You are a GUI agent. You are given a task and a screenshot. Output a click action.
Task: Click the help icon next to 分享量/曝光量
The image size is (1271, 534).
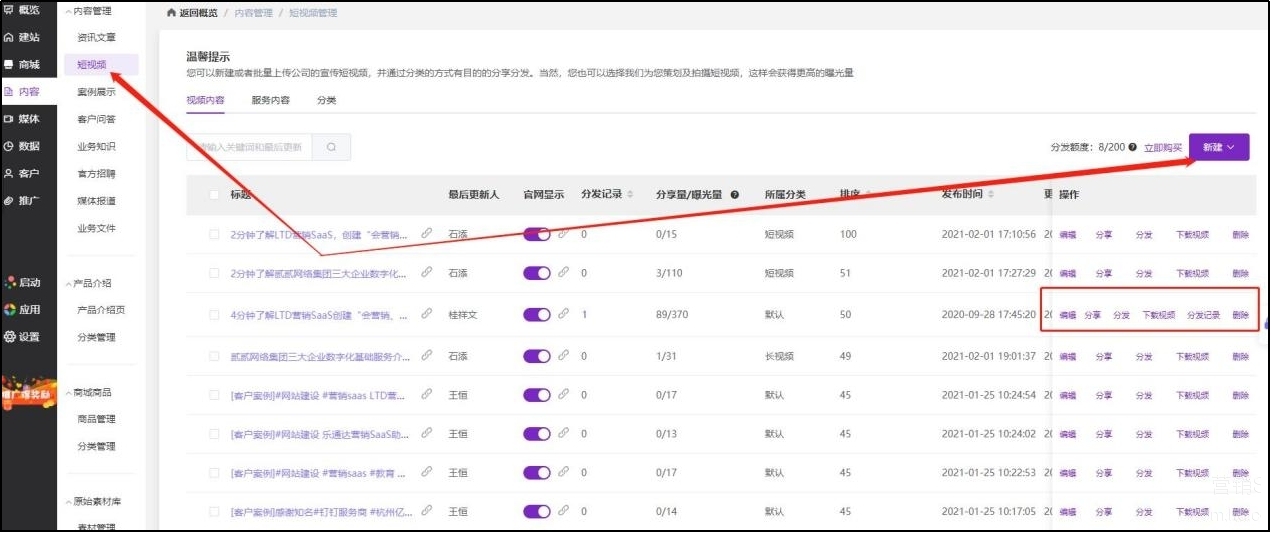pyautogui.click(x=735, y=195)
